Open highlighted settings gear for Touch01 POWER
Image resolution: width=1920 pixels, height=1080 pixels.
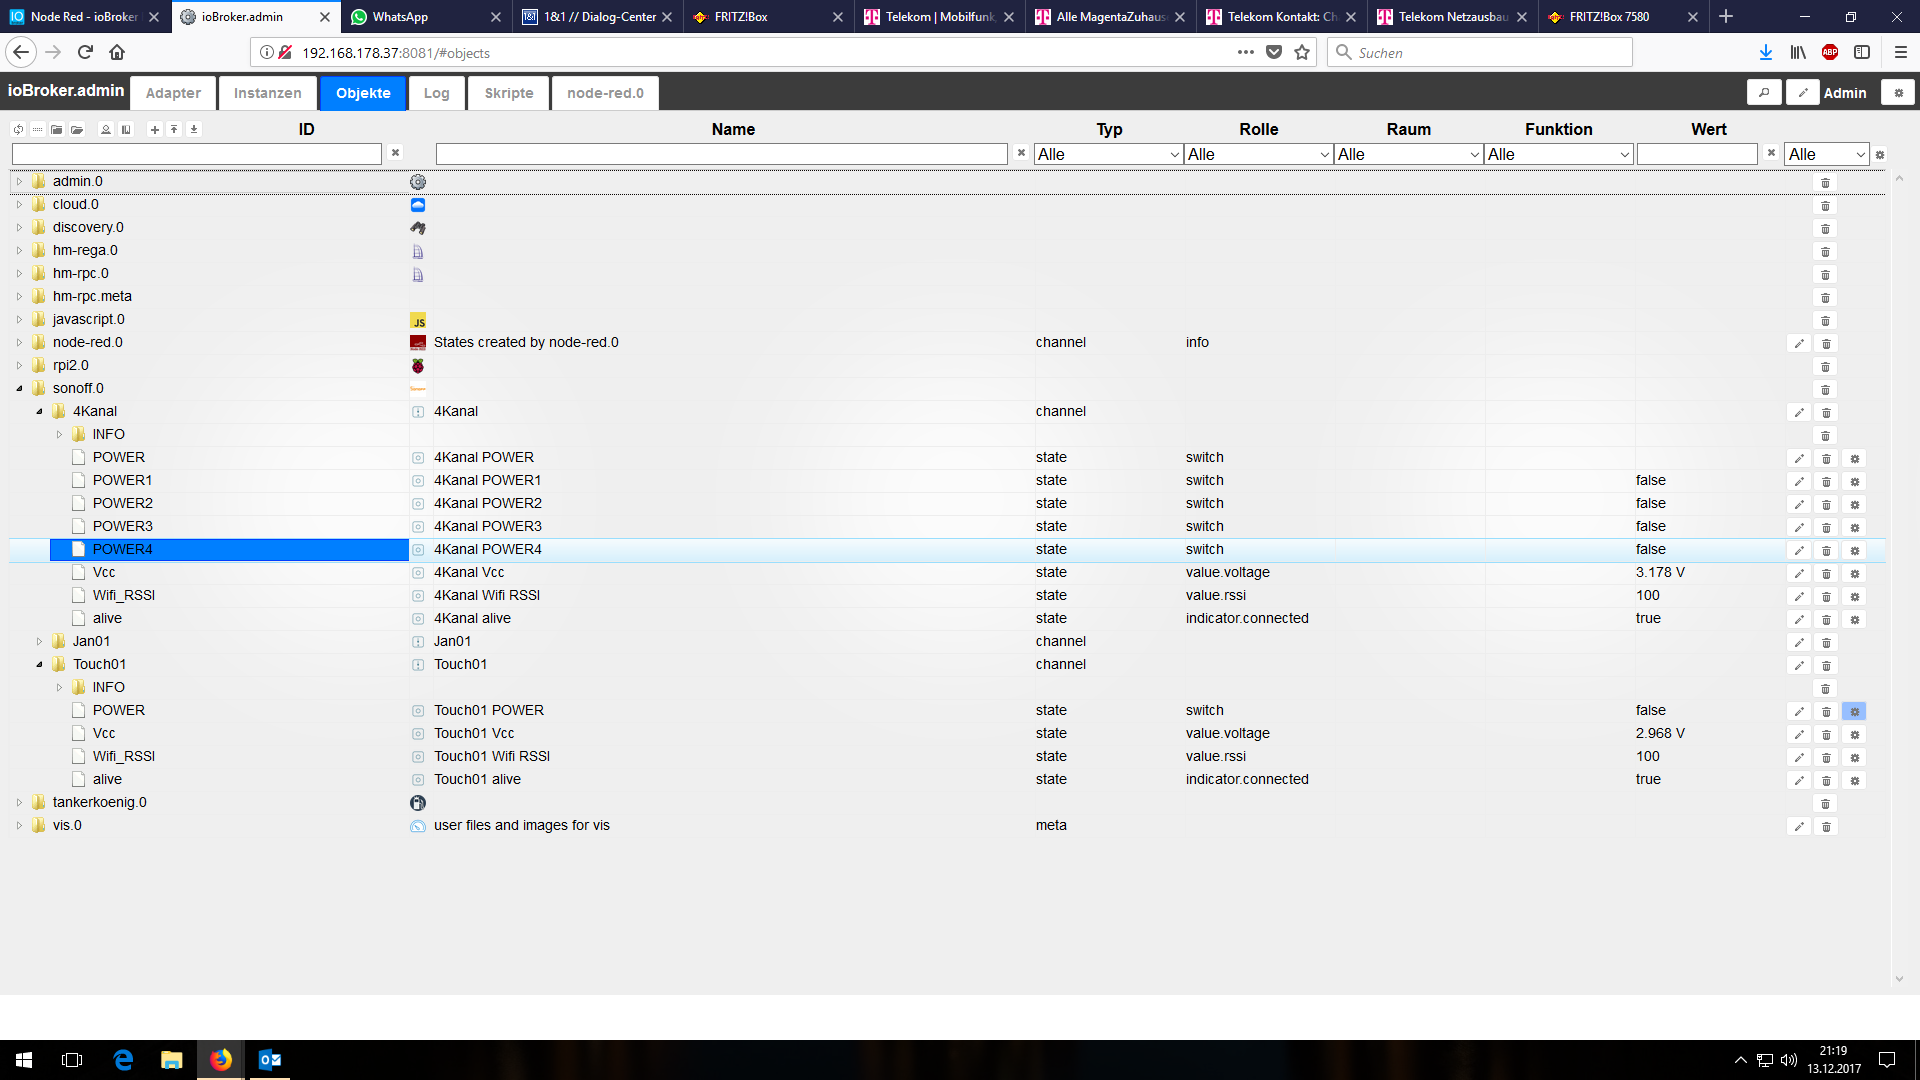pos(1854,711)
